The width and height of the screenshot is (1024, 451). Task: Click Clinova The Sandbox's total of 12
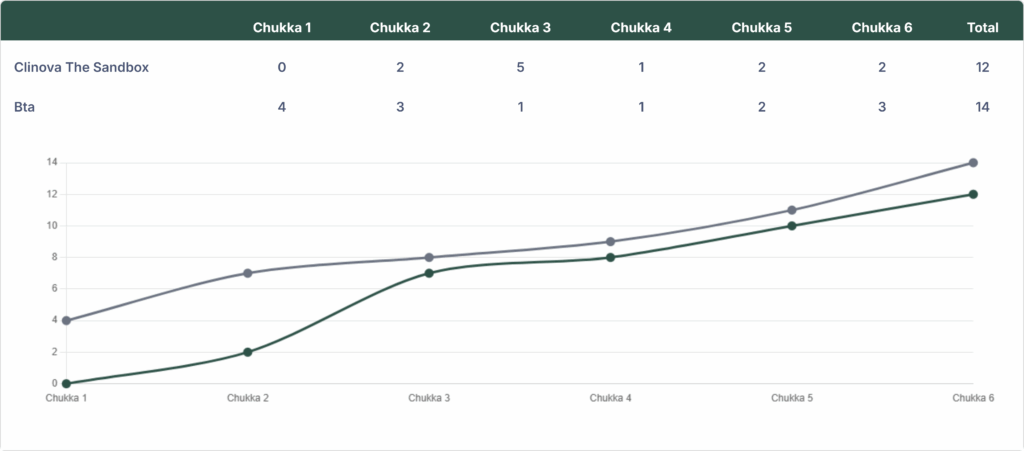(x=982, y=67)
